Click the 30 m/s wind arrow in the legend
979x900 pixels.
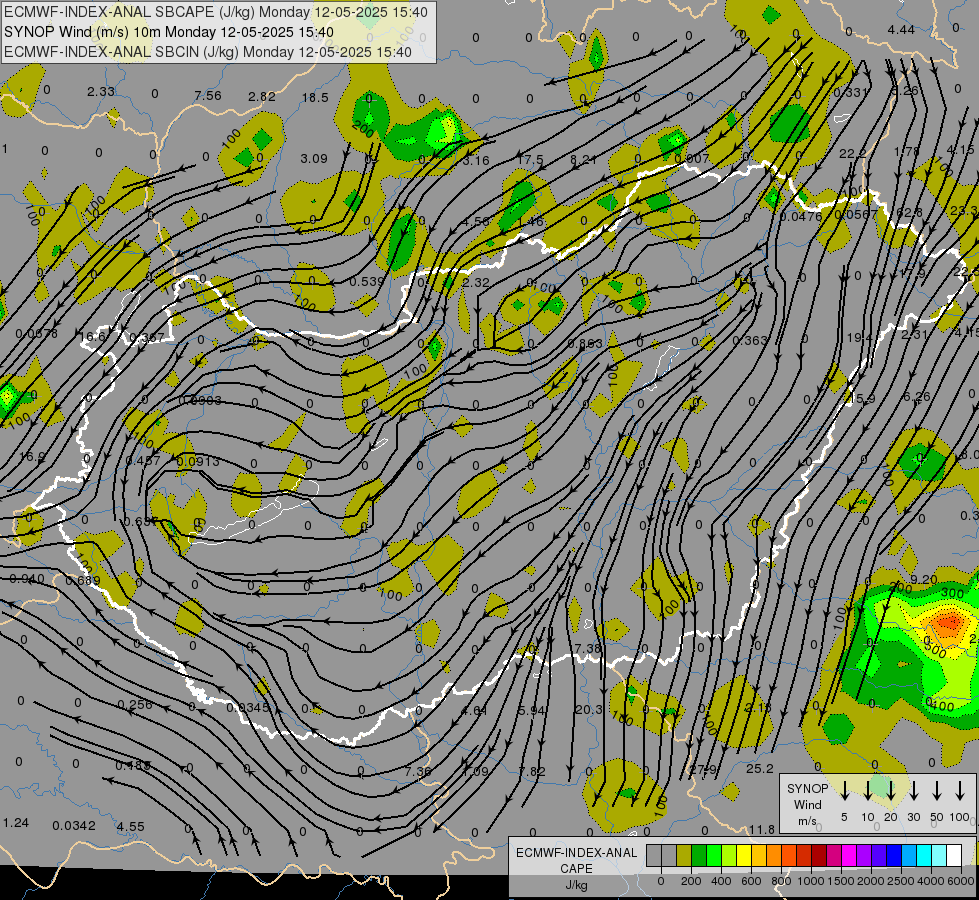pyautogui.click(x=914, y=791)
